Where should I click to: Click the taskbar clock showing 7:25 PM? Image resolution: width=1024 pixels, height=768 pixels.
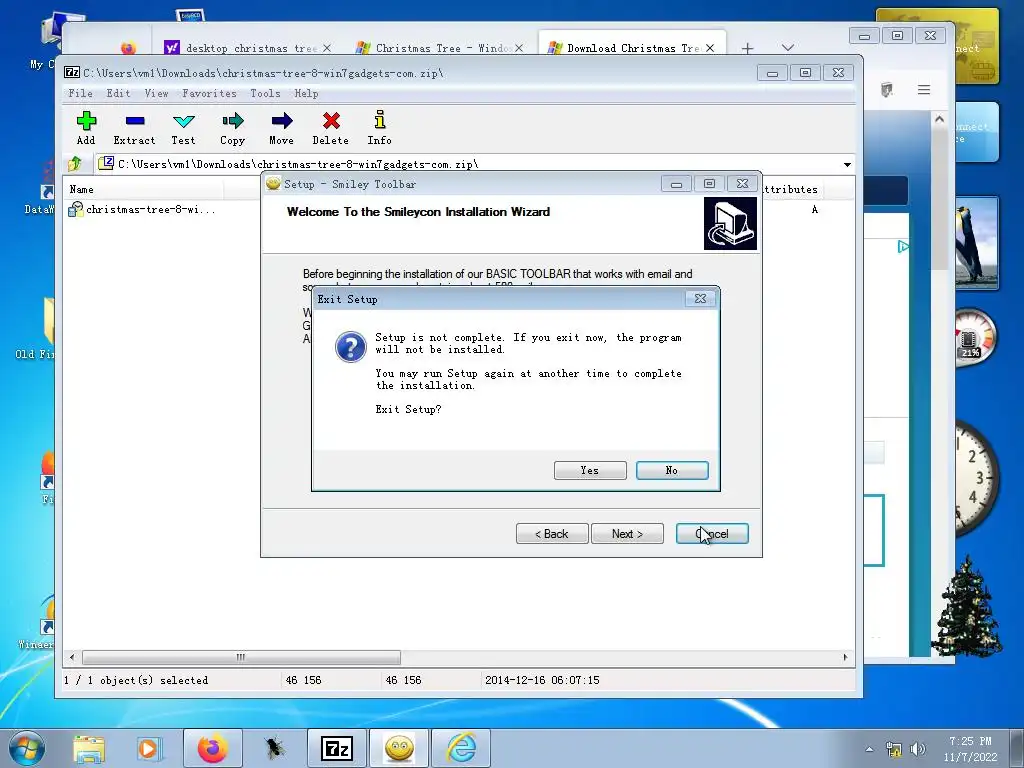coord(970,749)
